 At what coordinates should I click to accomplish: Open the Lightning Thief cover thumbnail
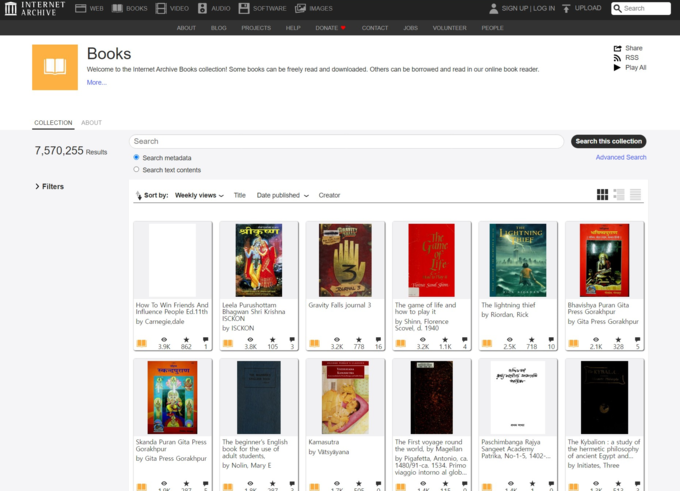pyautogui.click(x=518, y=260)
